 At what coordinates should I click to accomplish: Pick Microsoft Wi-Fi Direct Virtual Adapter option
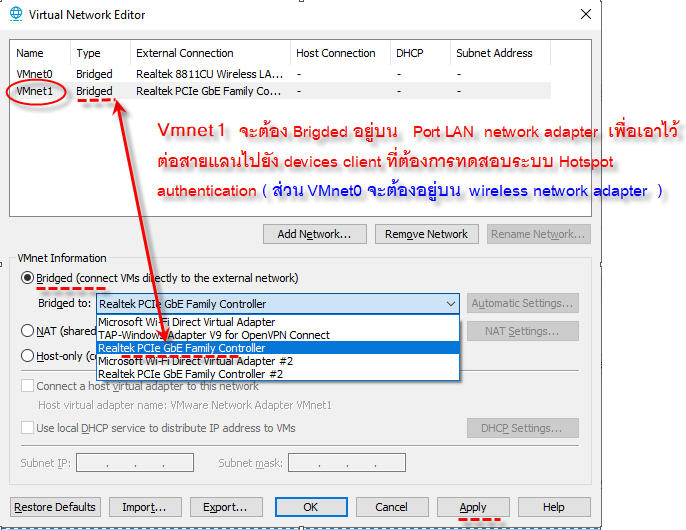[185, 322]
